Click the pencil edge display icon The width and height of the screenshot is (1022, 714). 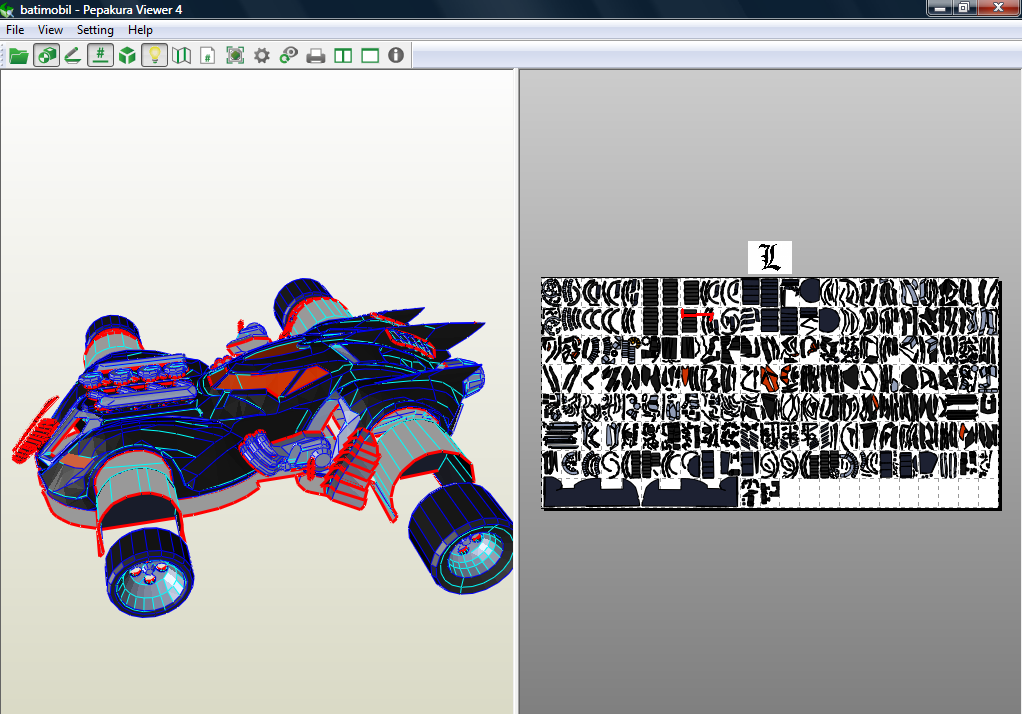point(73,55)
